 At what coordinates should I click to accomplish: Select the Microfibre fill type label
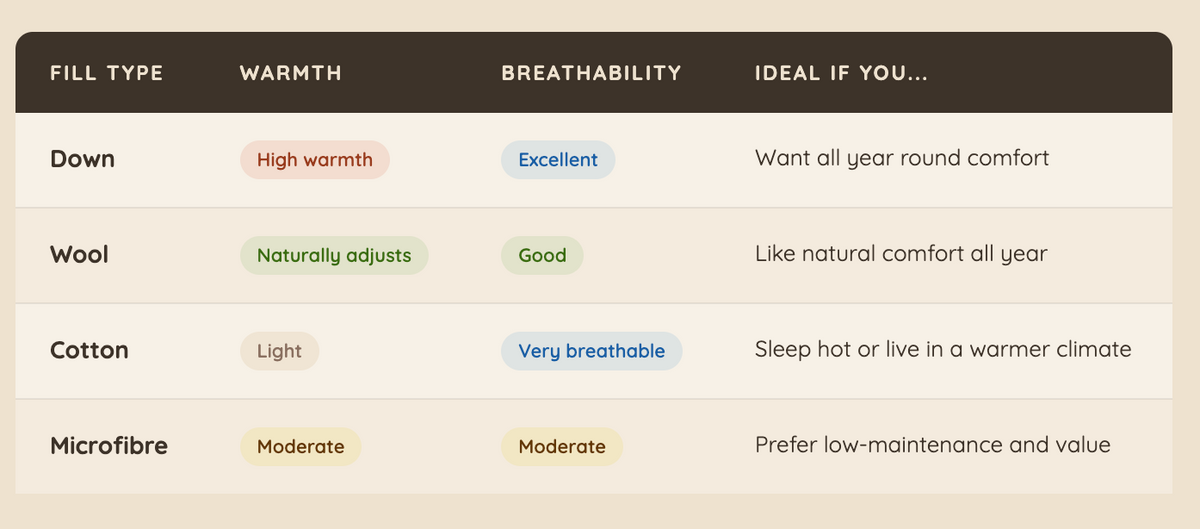pyautogui.click(x=109, y=446)
